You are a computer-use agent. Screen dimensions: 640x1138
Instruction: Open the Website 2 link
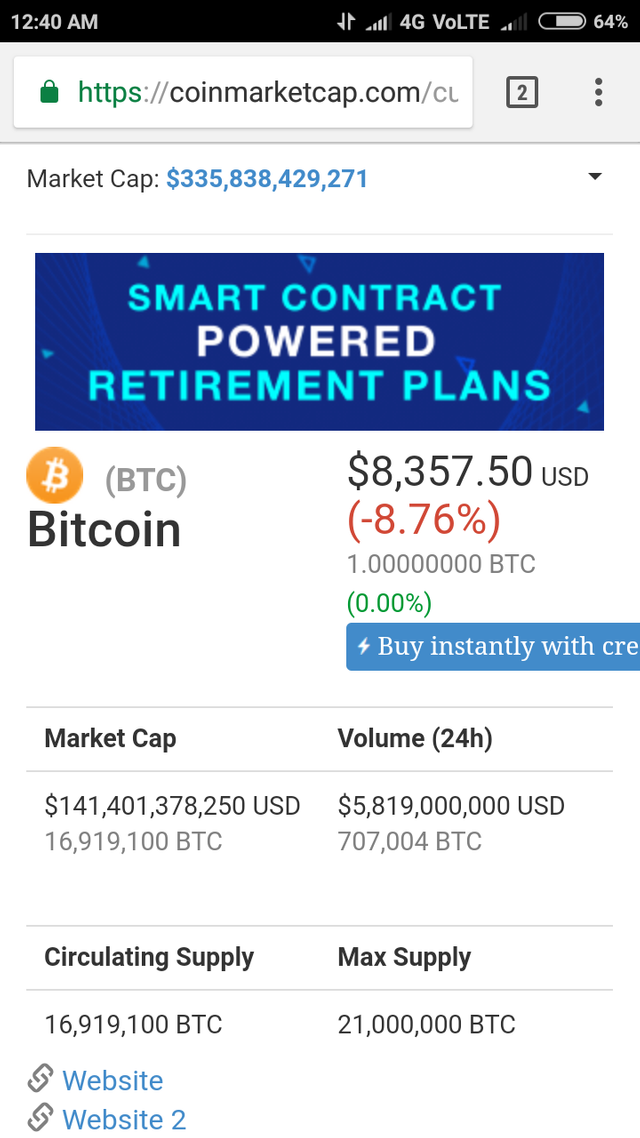[x=124, y=1119]
